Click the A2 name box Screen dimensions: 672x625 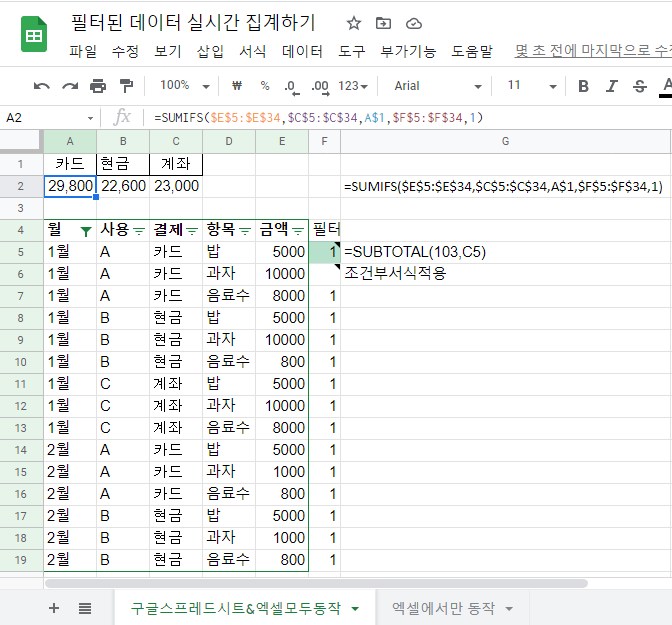pyautogui.click(x=43, y=118)
